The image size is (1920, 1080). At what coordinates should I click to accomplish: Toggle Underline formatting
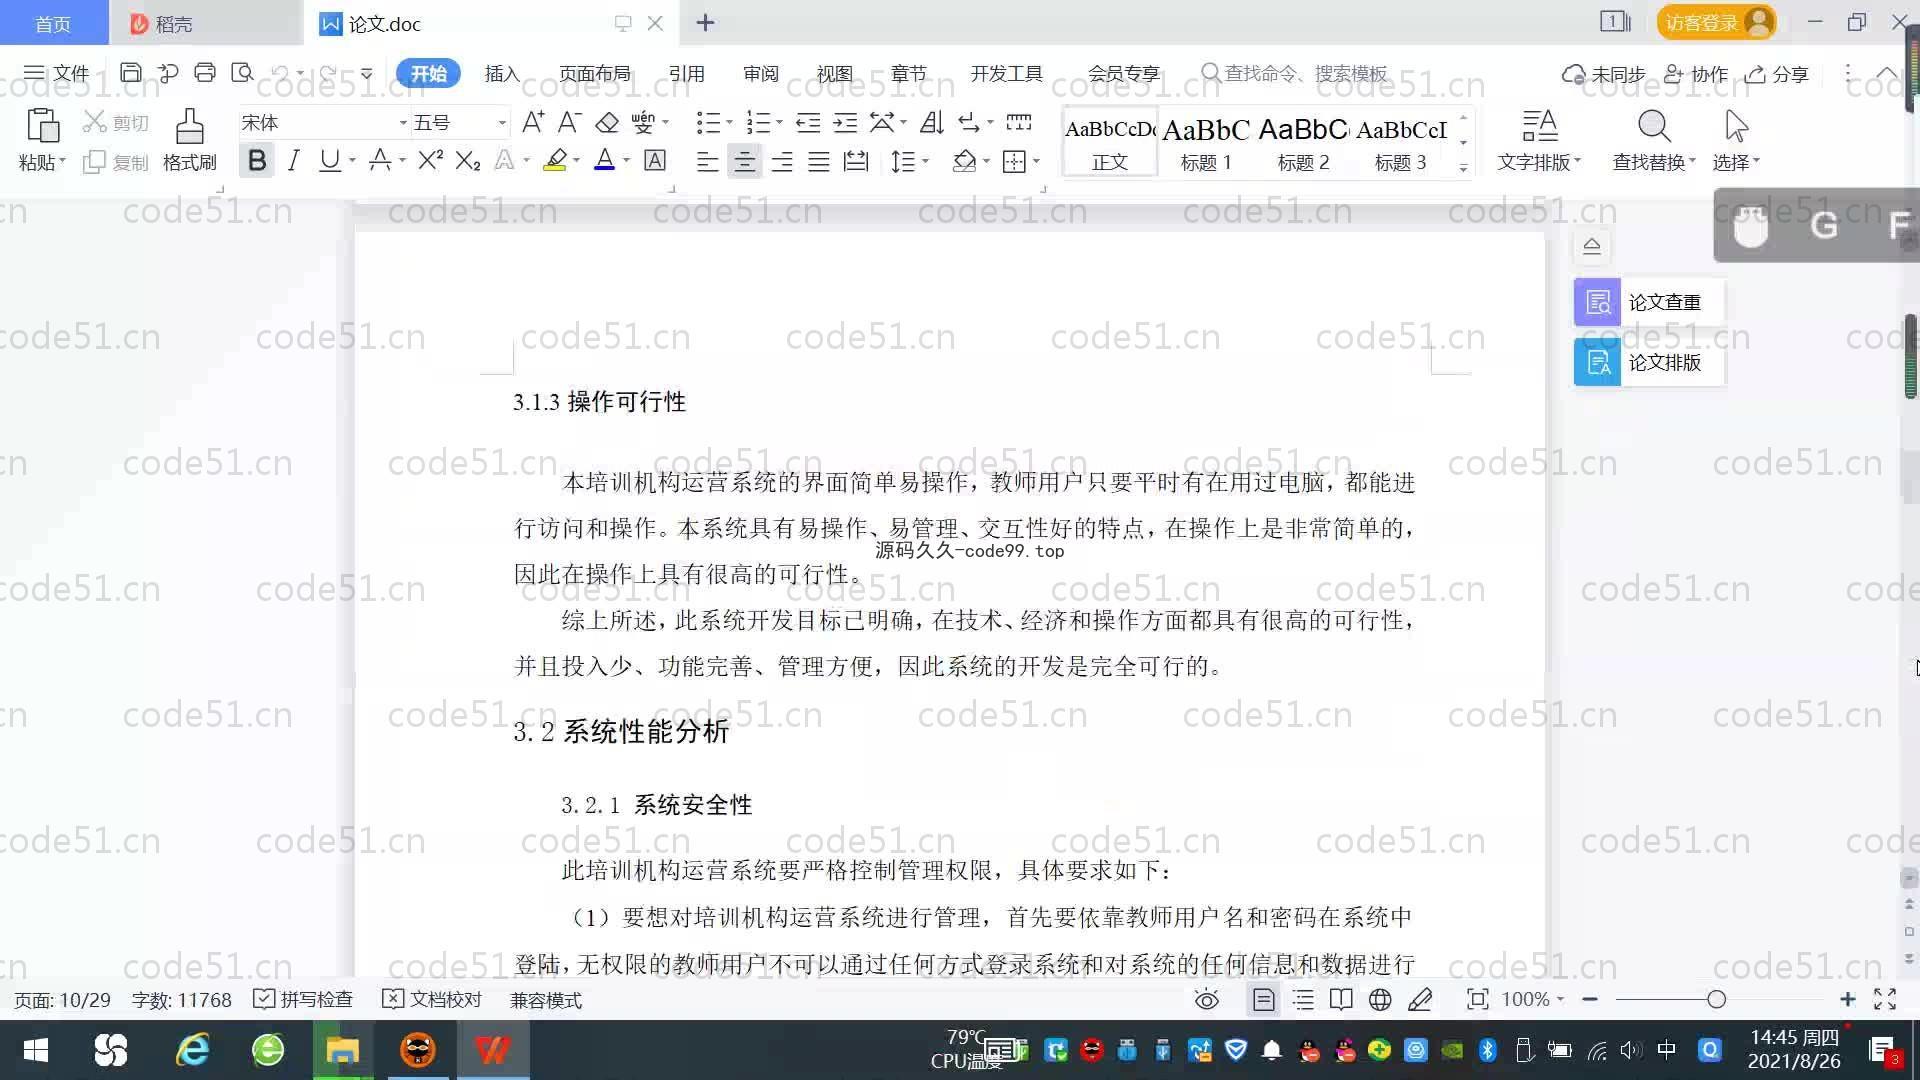point(329,161)
